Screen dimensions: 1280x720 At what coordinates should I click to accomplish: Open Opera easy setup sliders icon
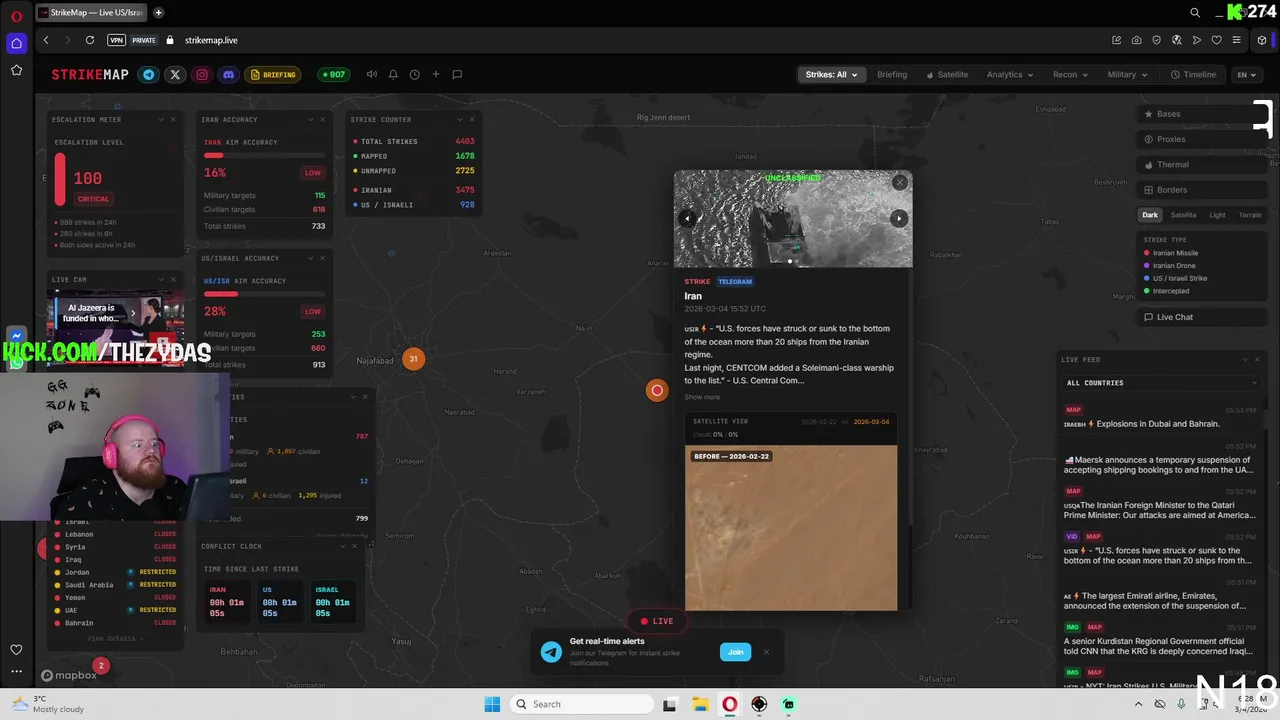[x=1236, y=40]
